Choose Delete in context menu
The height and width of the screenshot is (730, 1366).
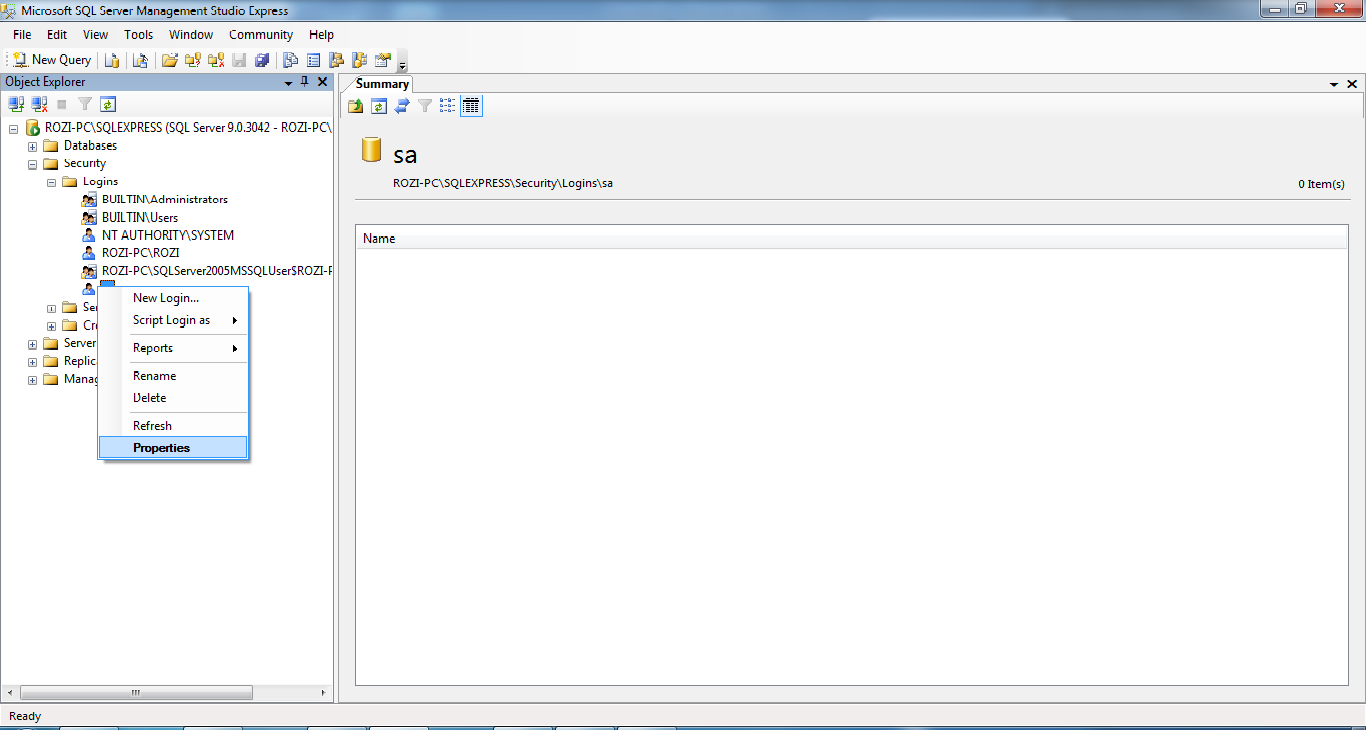pos(173,398)
